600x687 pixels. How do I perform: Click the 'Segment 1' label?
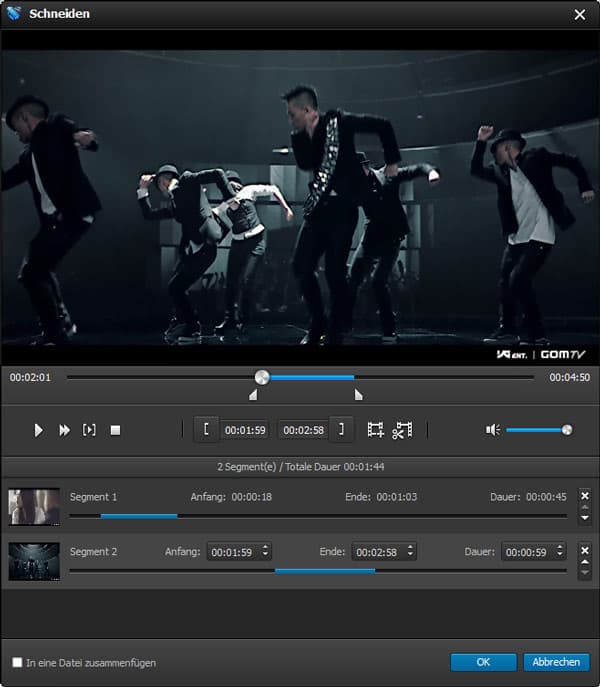pos(93,497)
